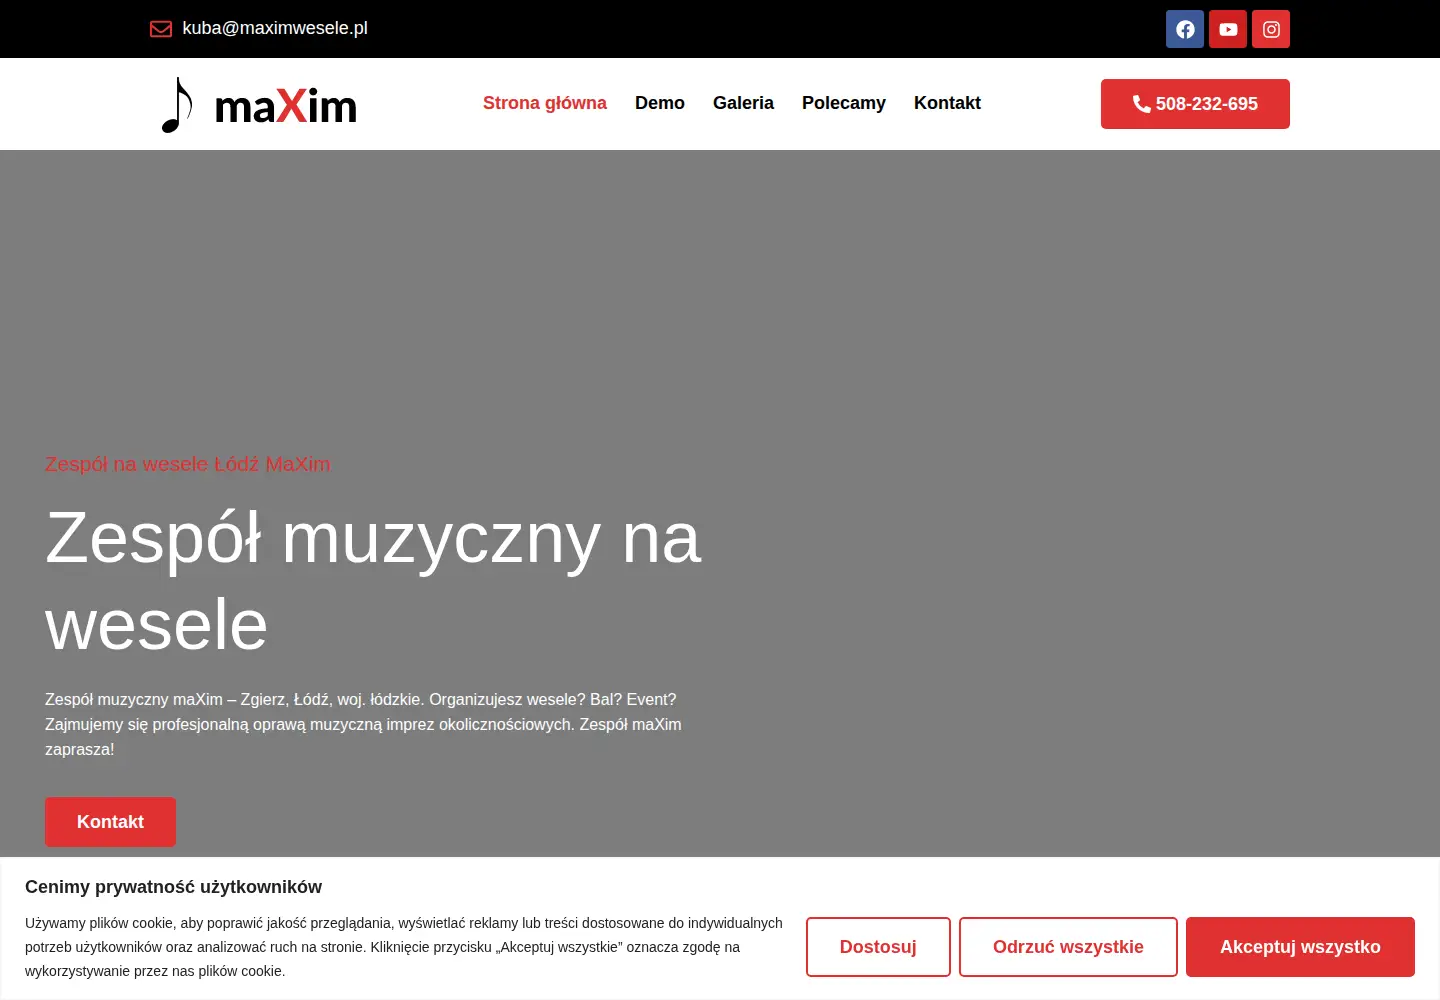Open the Demo menu item
The width and height of the screenshot is (1440, 1000).
coord(660,103)
